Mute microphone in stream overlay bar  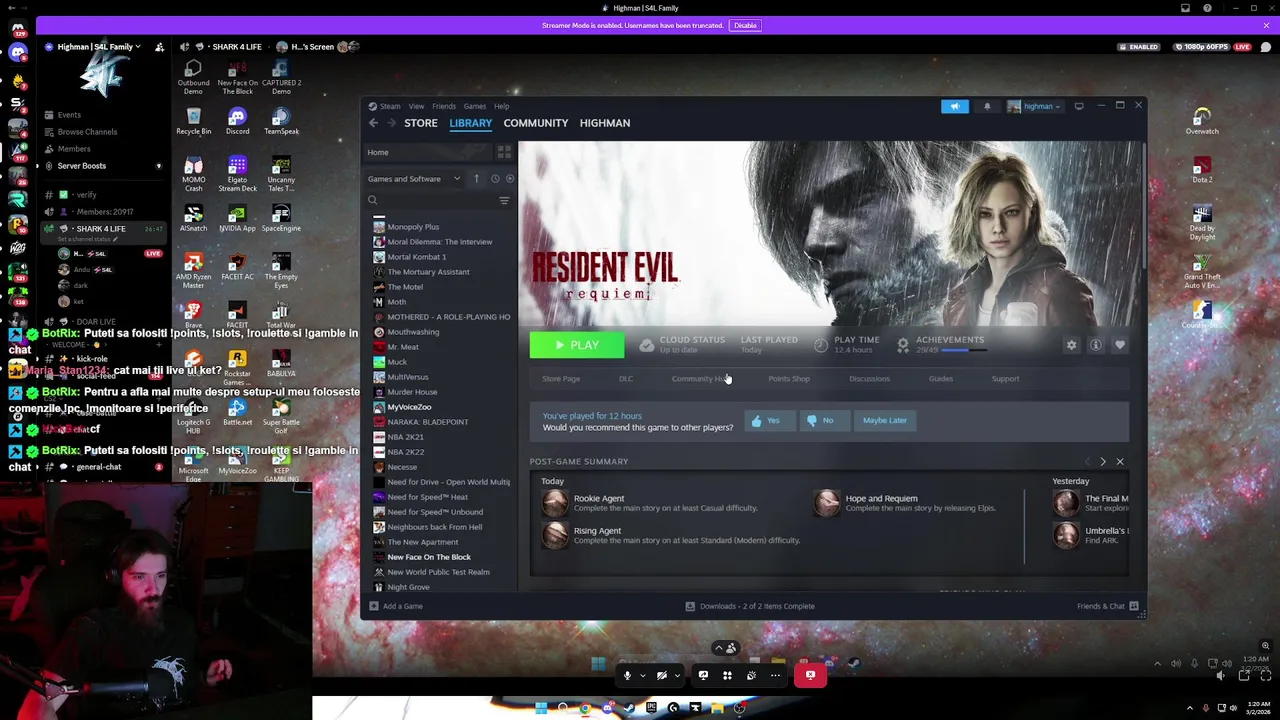coord(627,676)
